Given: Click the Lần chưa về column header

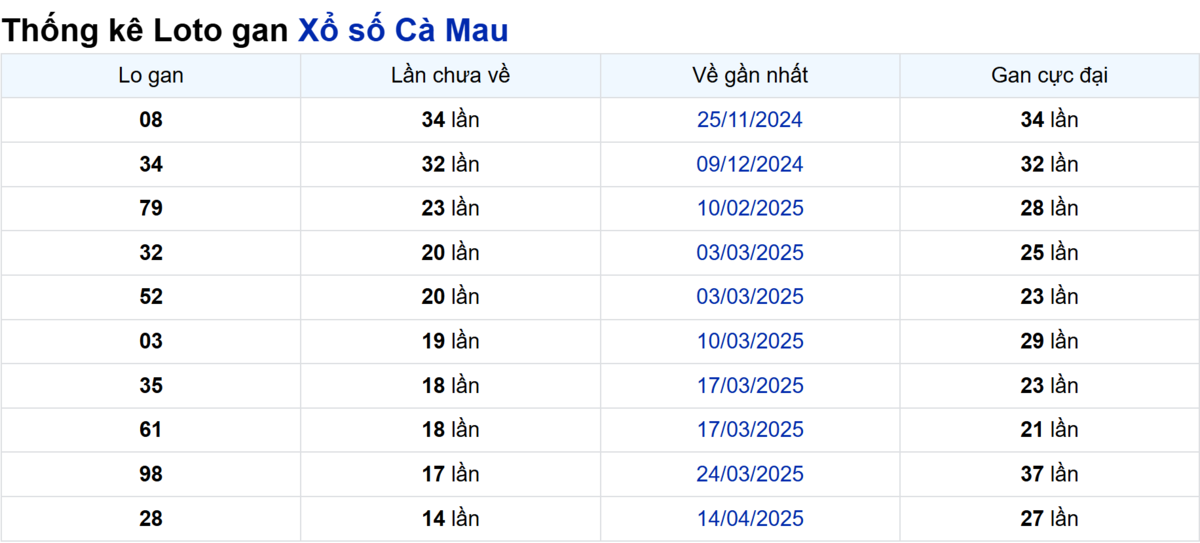Looking at the screenshot, I should tap(451, 75).
